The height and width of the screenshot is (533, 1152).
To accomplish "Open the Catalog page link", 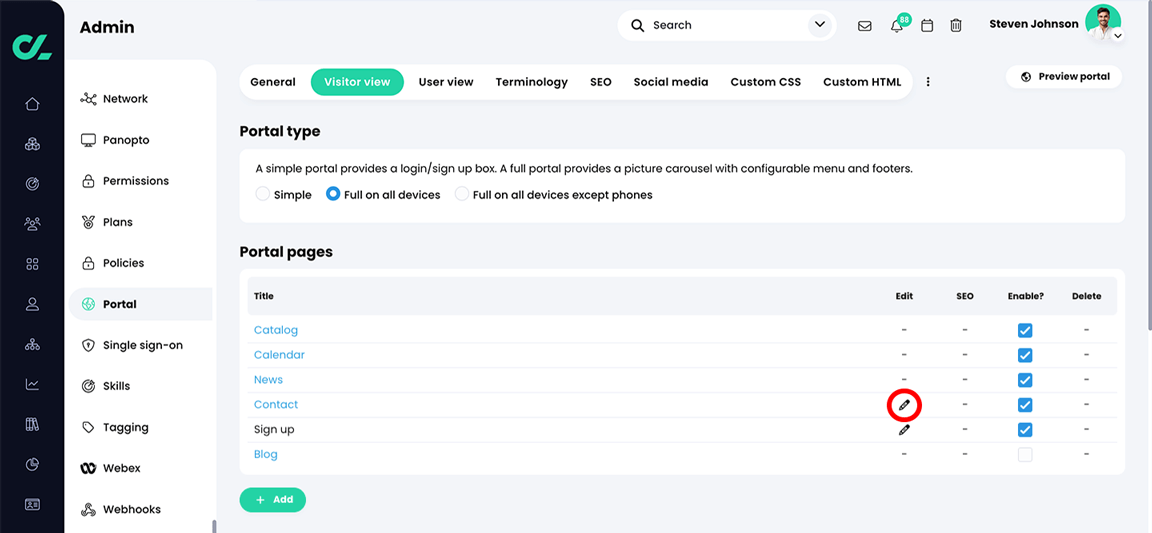I will (276, 331).
